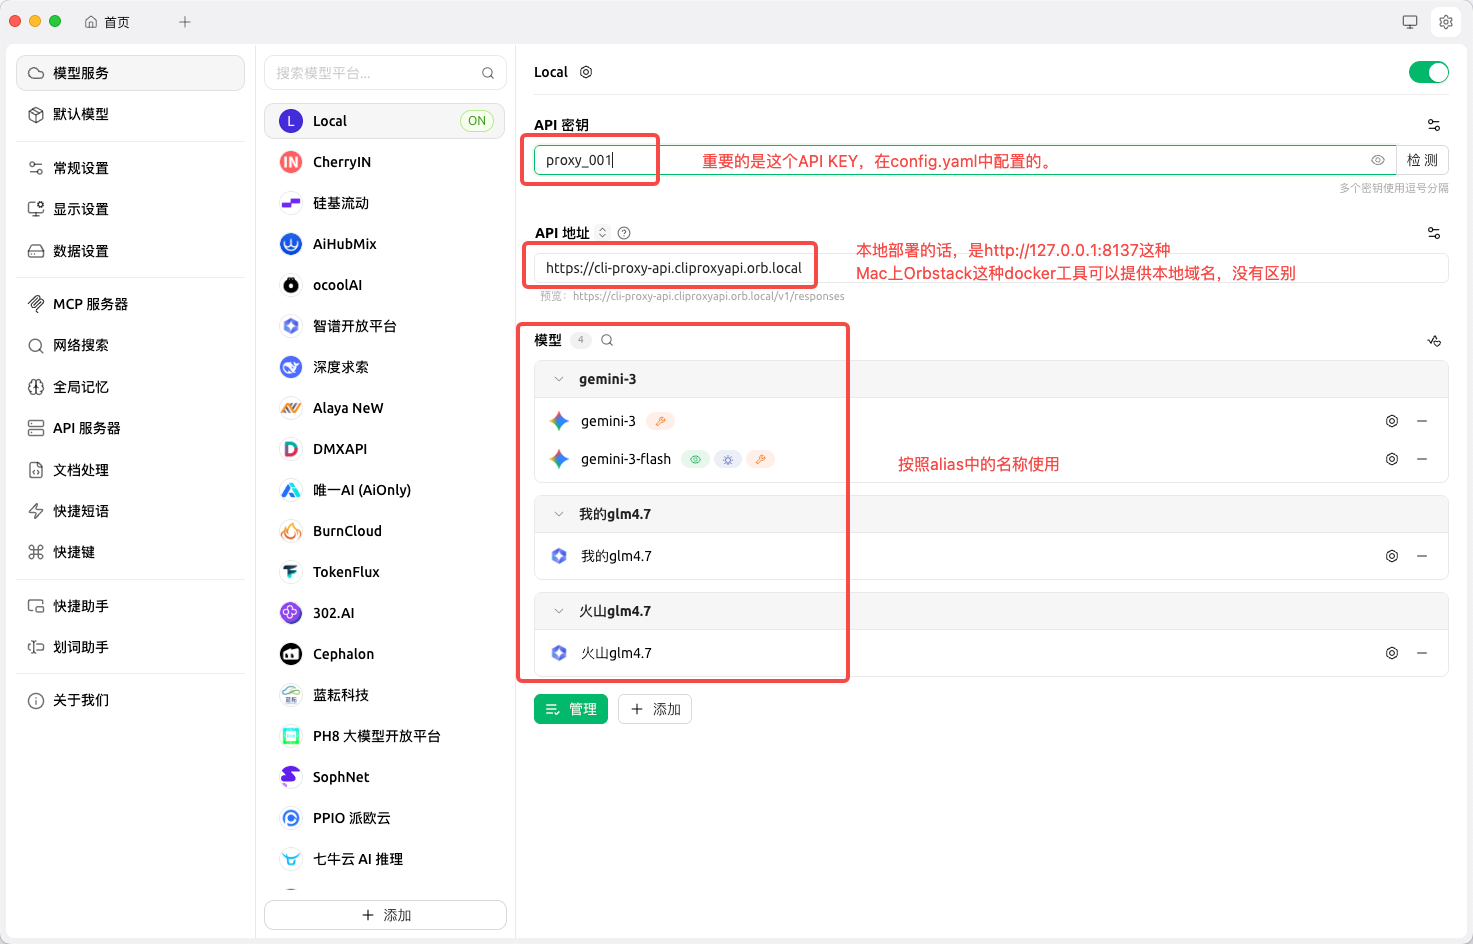Open 快捷键 settings section

click(131, 552)
